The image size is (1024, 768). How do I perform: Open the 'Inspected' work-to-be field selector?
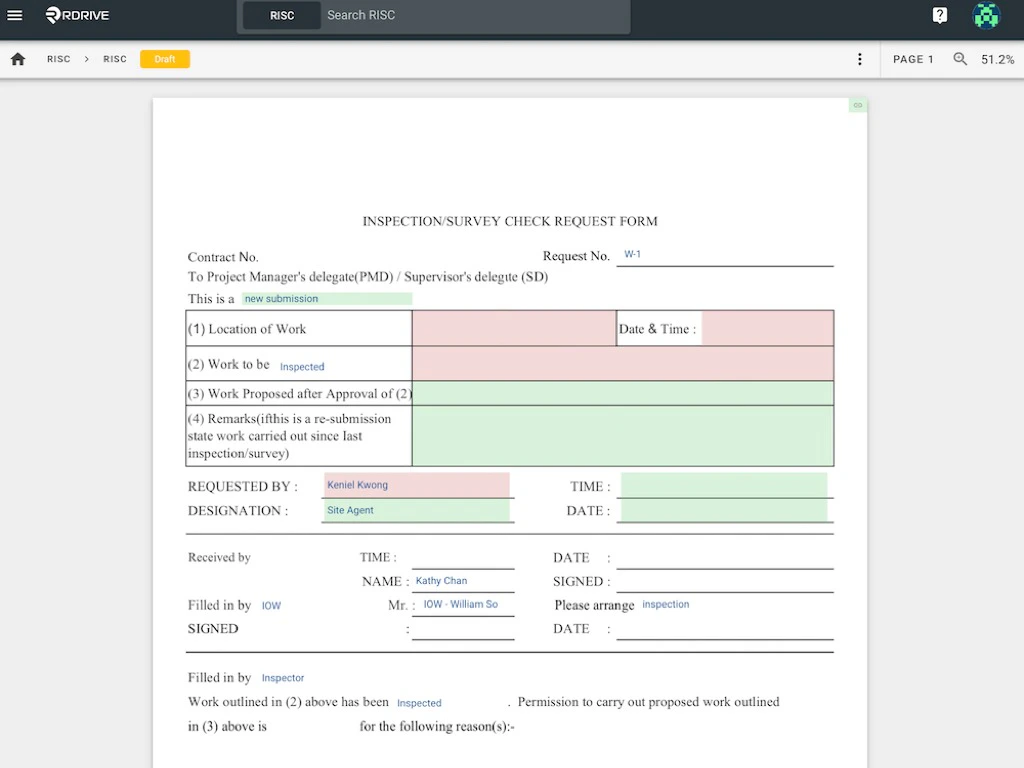pyautogui.click(x=302, y=366)
